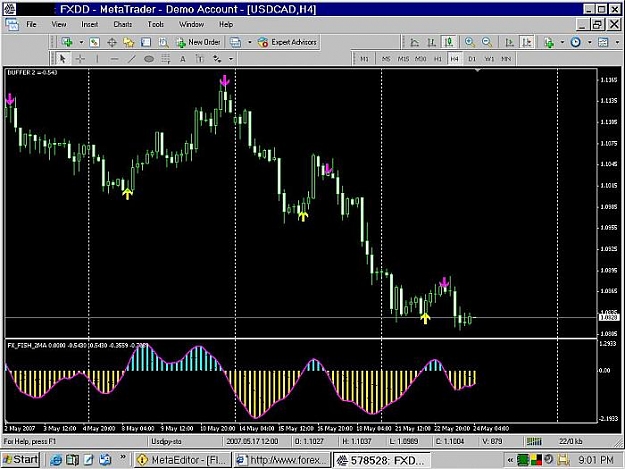Open the Tools menu
625x469 pixels.
click(155, 25)
